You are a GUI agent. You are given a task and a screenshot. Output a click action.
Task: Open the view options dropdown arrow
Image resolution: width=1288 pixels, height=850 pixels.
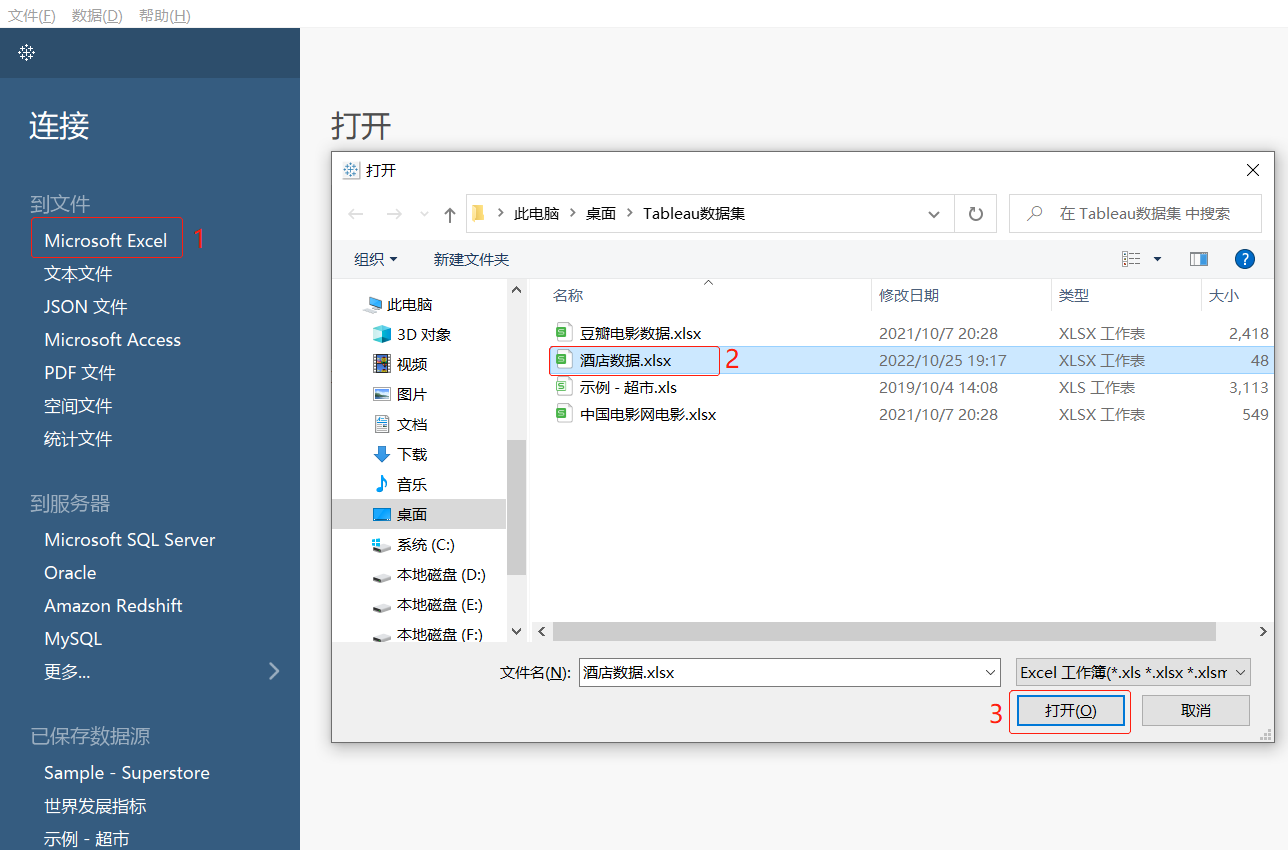tap(1158, 259)
